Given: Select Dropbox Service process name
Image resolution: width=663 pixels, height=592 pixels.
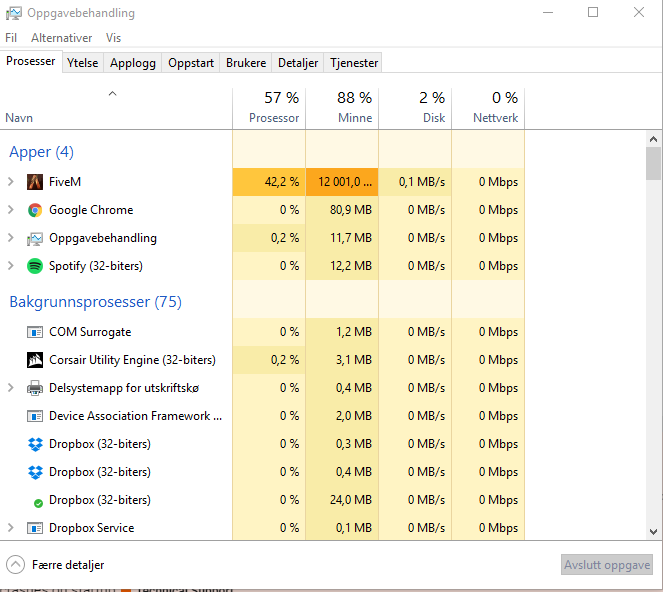Looking at the screenshot, I should pyautogui.click(x=91, y=528).
